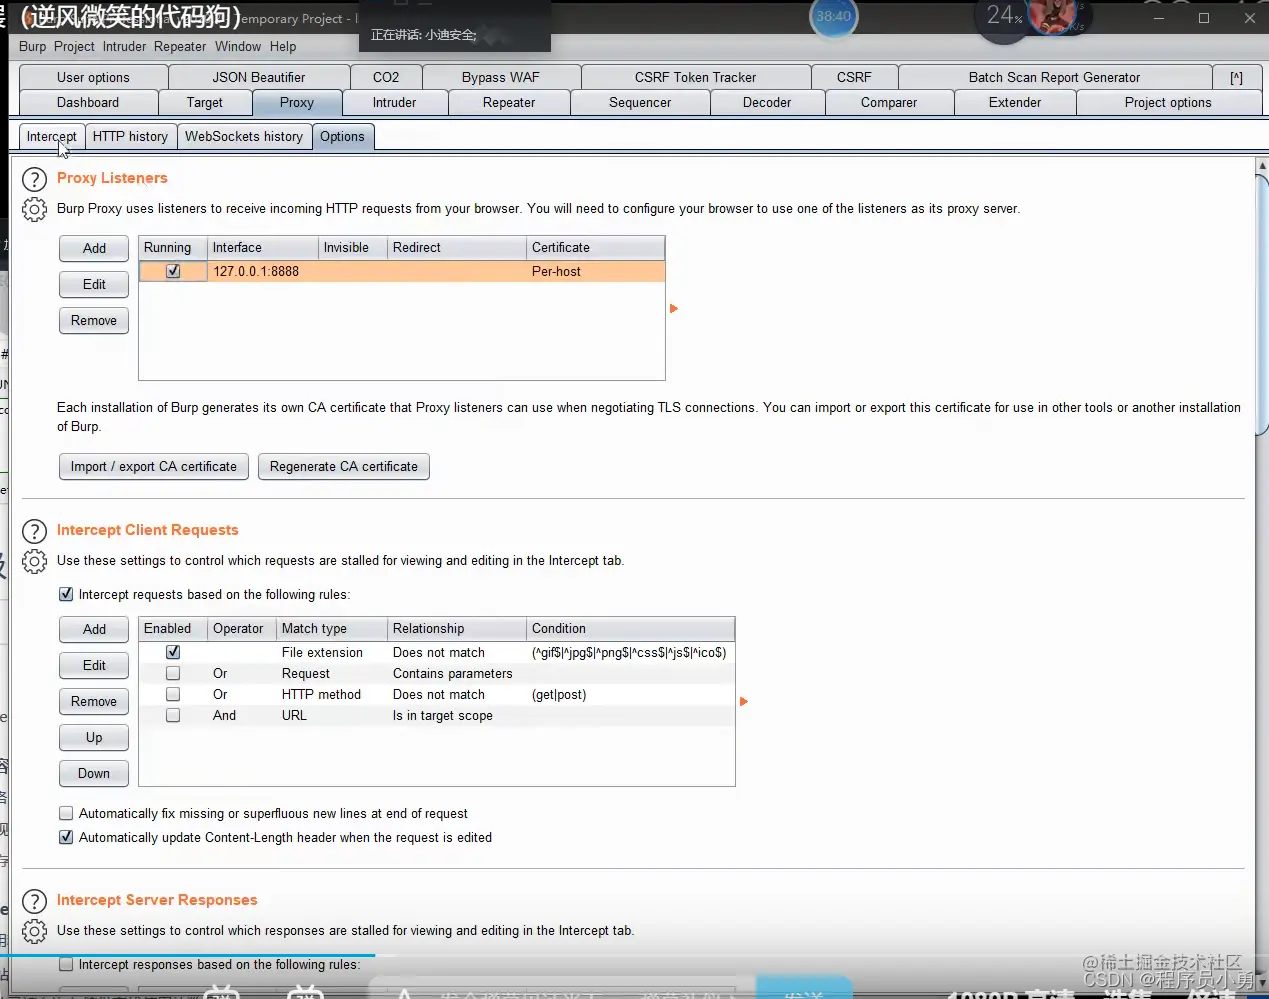The width and height of the screenshot is (1269, 999).
Task: Click Add button for intercept rules
Action: 94,629
